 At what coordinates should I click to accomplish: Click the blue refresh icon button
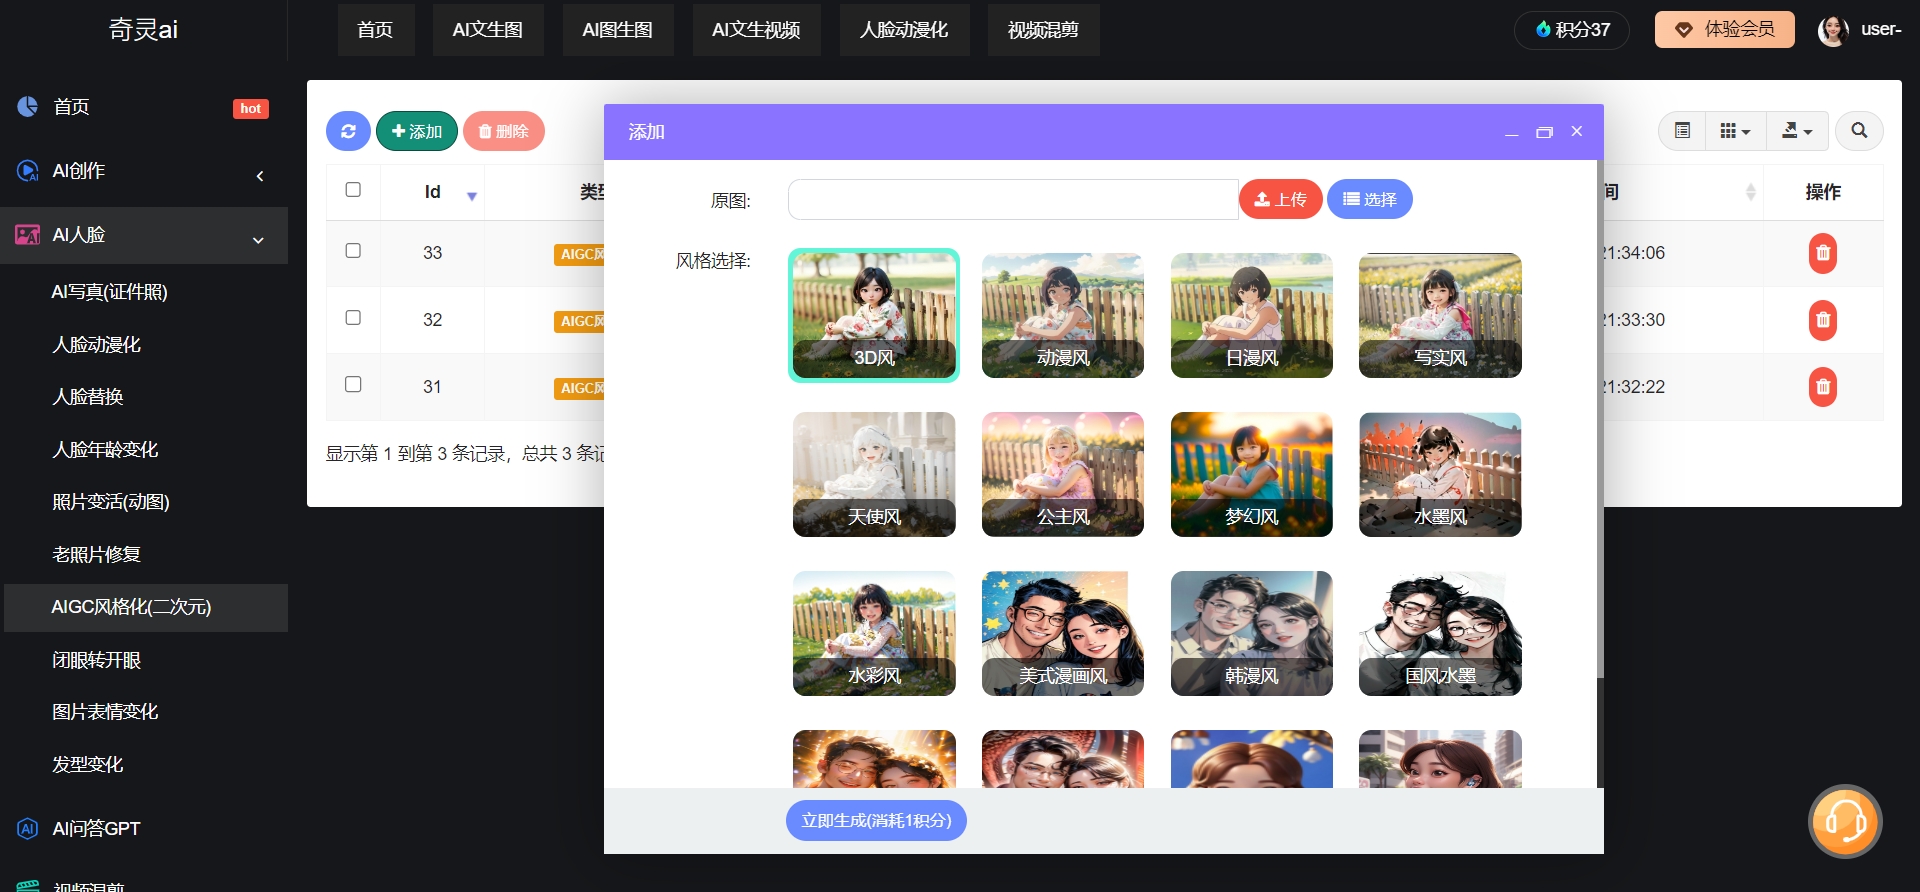coord(348,131)
